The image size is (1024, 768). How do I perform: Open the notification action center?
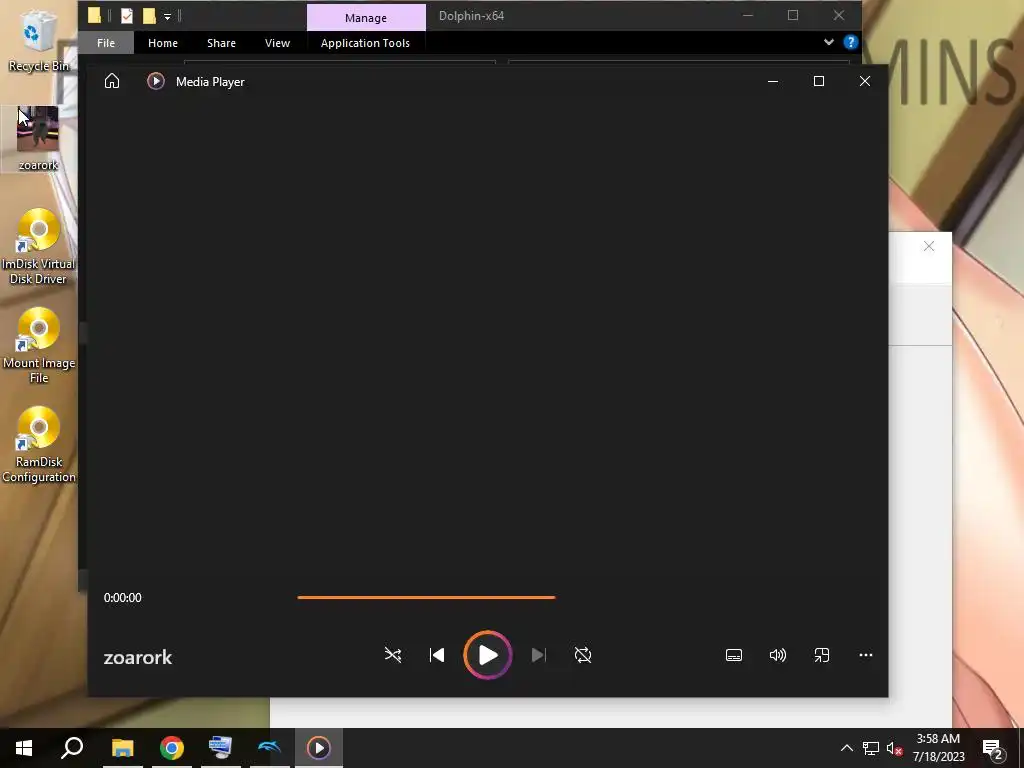993,748
